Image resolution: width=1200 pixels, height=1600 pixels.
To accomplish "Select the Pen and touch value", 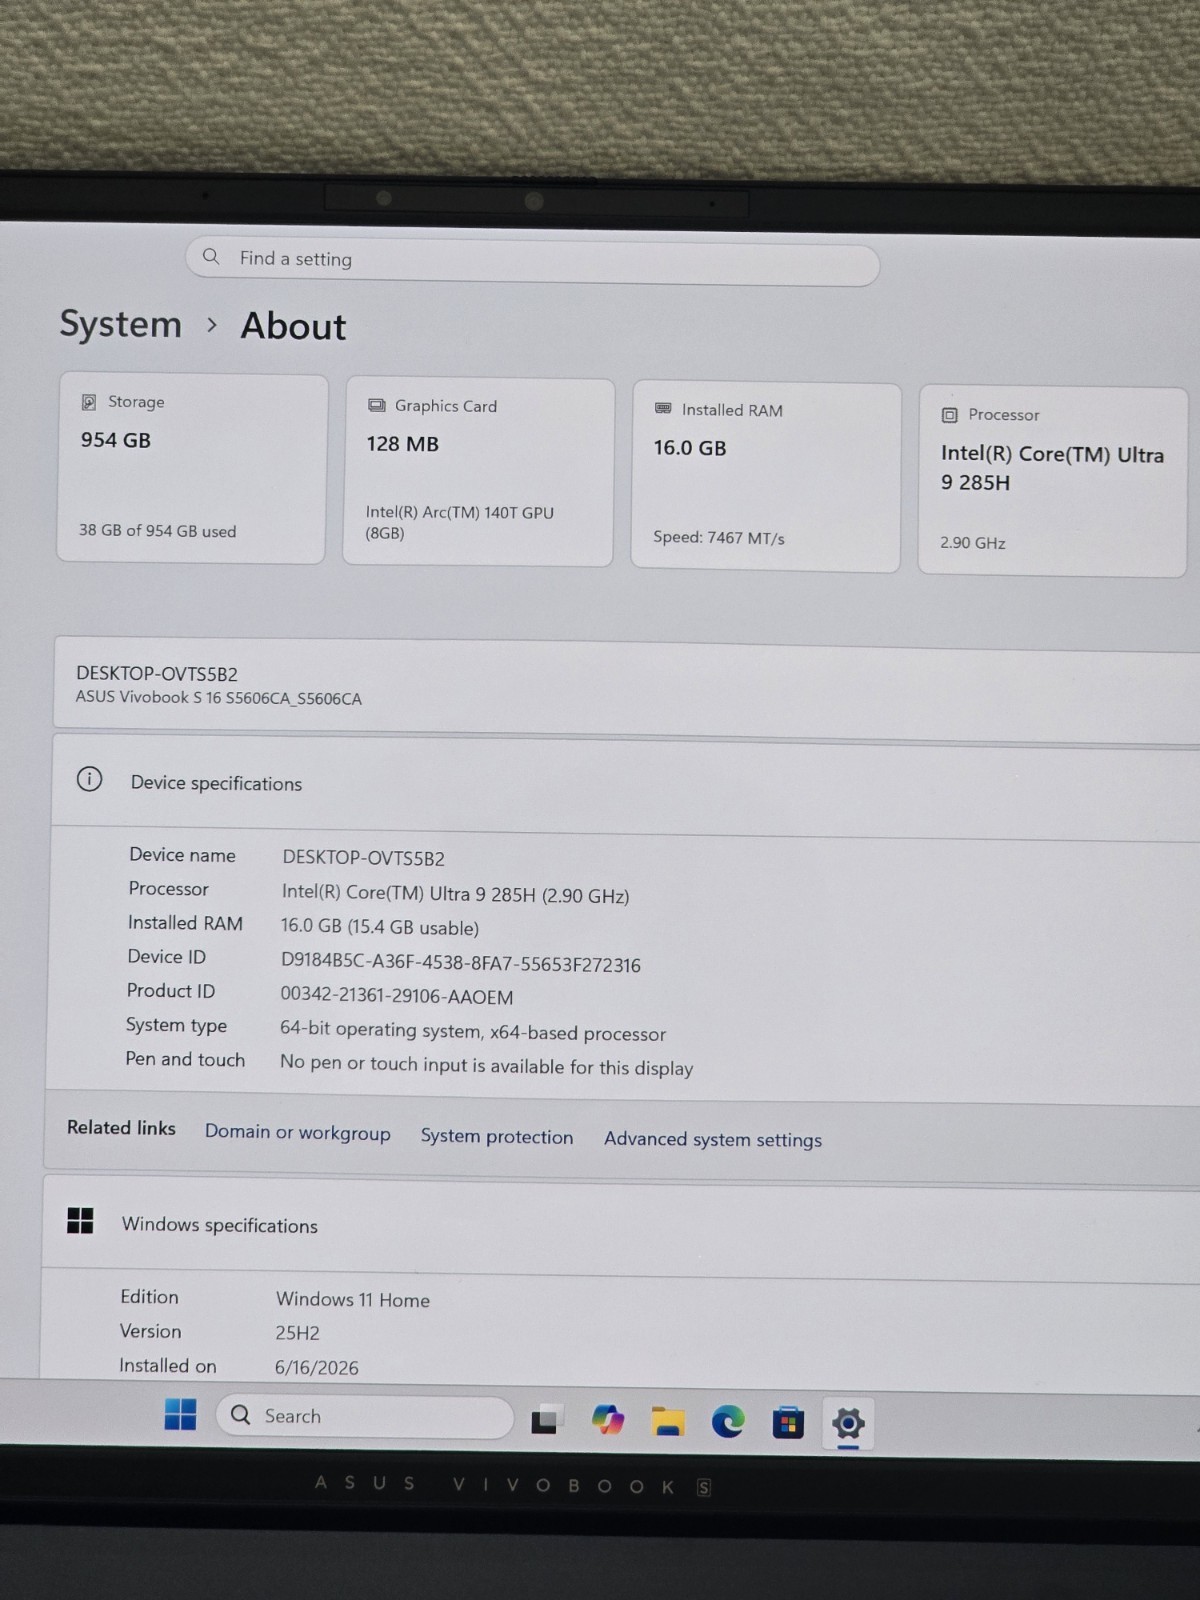I will 486,1066.
